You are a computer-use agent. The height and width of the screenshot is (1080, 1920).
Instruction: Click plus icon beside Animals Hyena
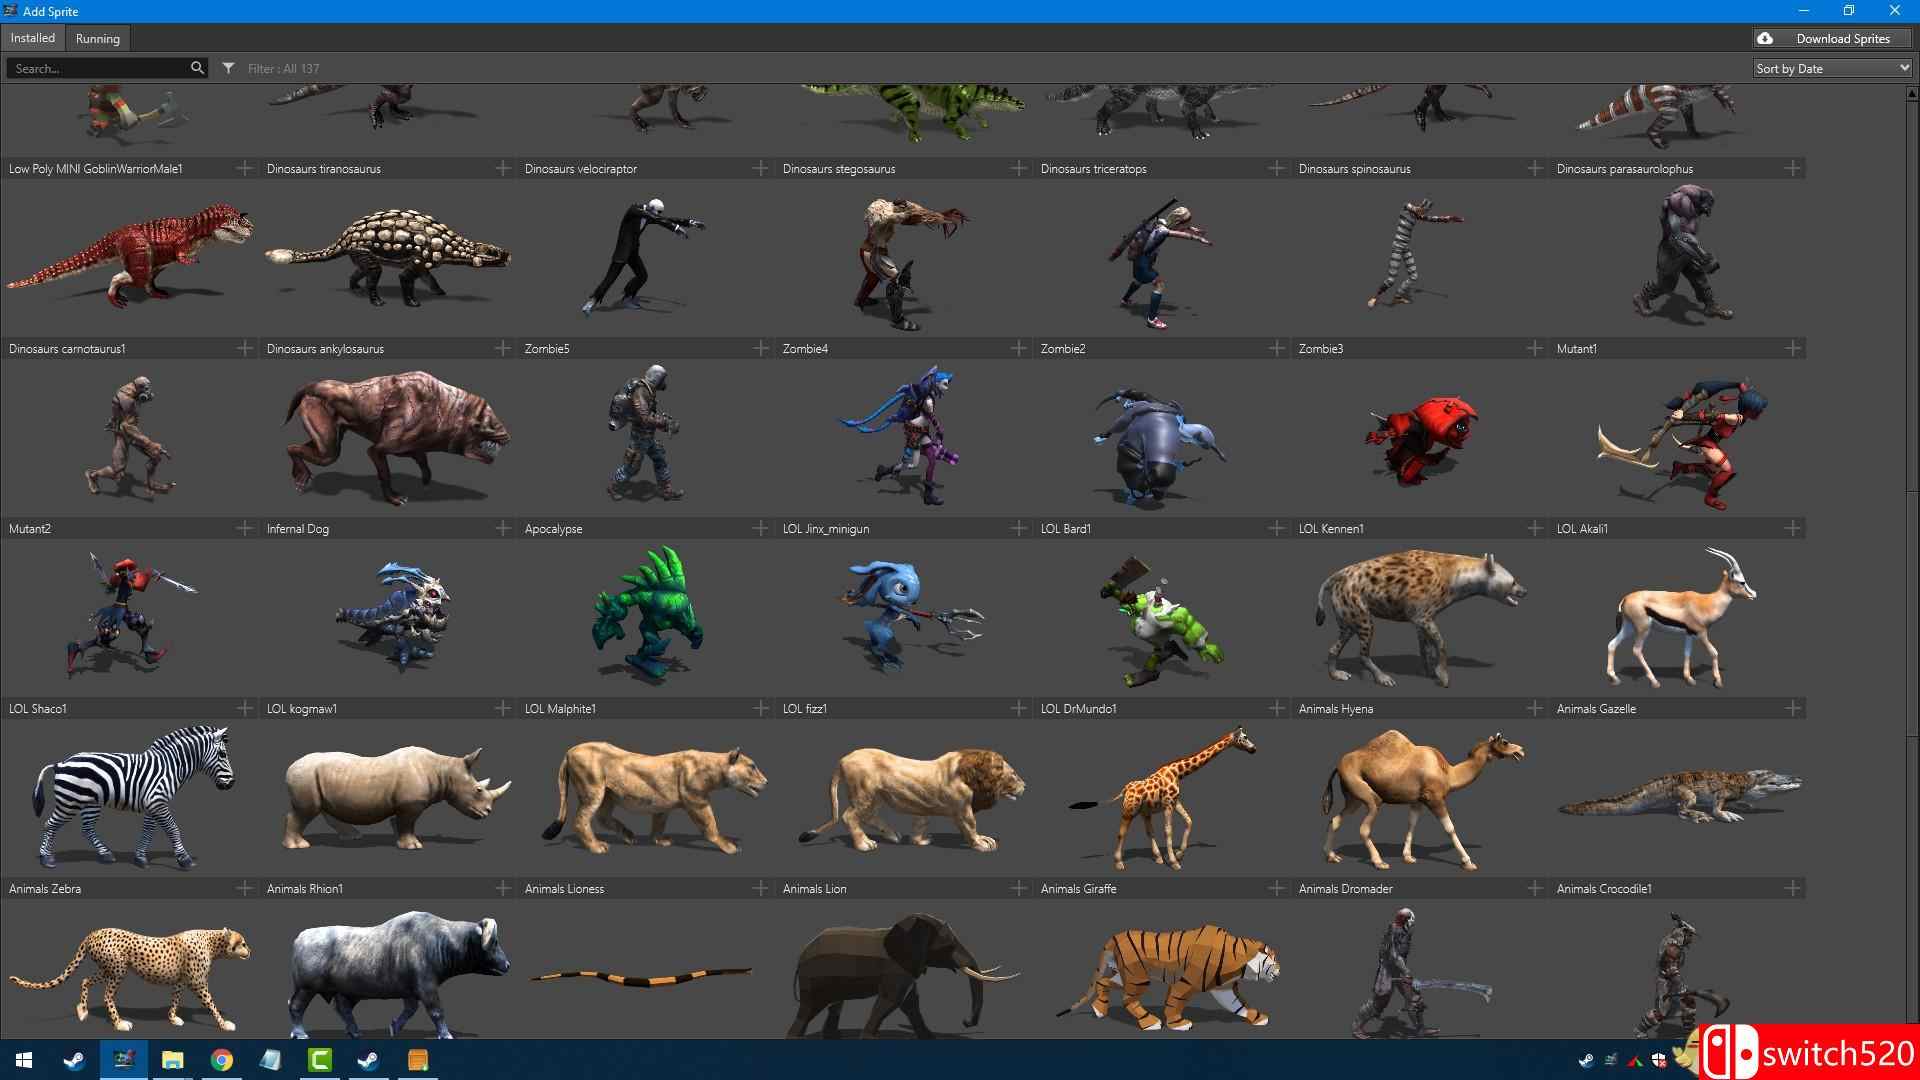(x=1534, y=708)
